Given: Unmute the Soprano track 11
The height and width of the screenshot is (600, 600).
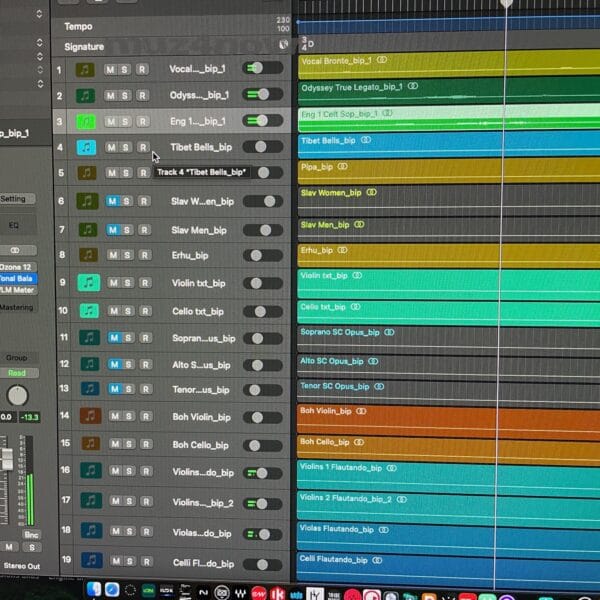Looking at the screenshot, I should pos(114,338).
